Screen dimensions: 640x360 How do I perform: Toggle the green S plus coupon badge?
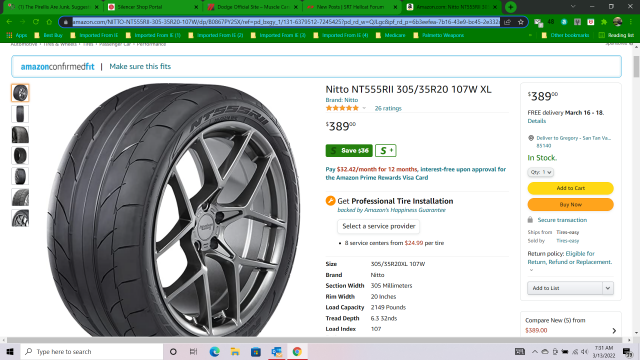coord(386,151)
